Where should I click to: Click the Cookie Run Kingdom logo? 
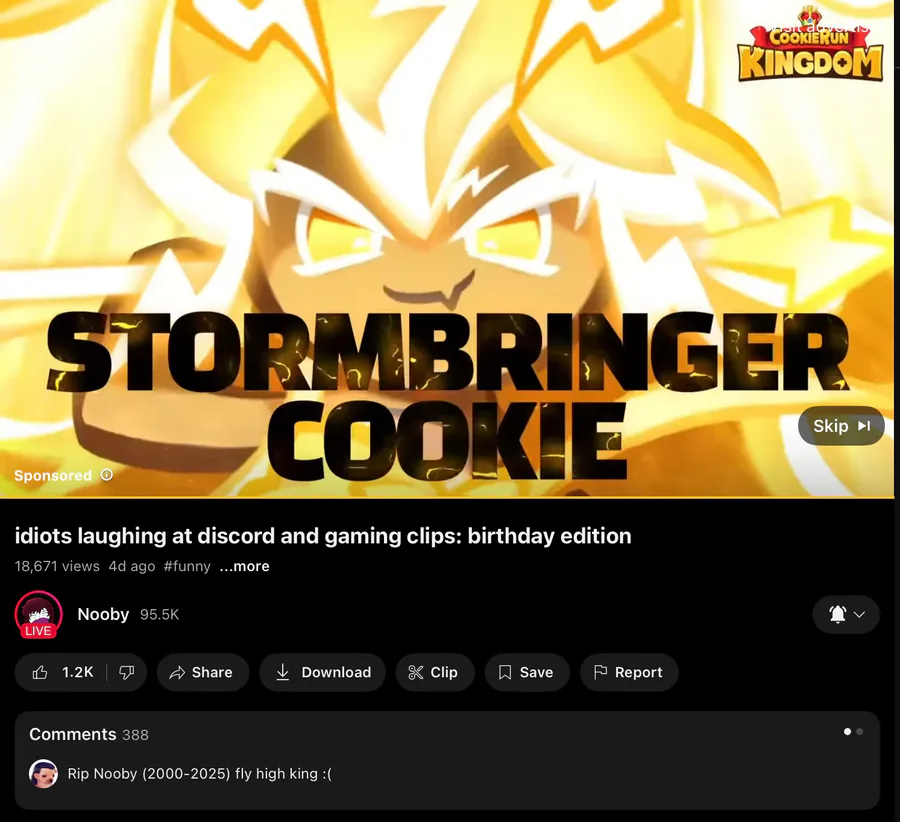tap(810, 45)
